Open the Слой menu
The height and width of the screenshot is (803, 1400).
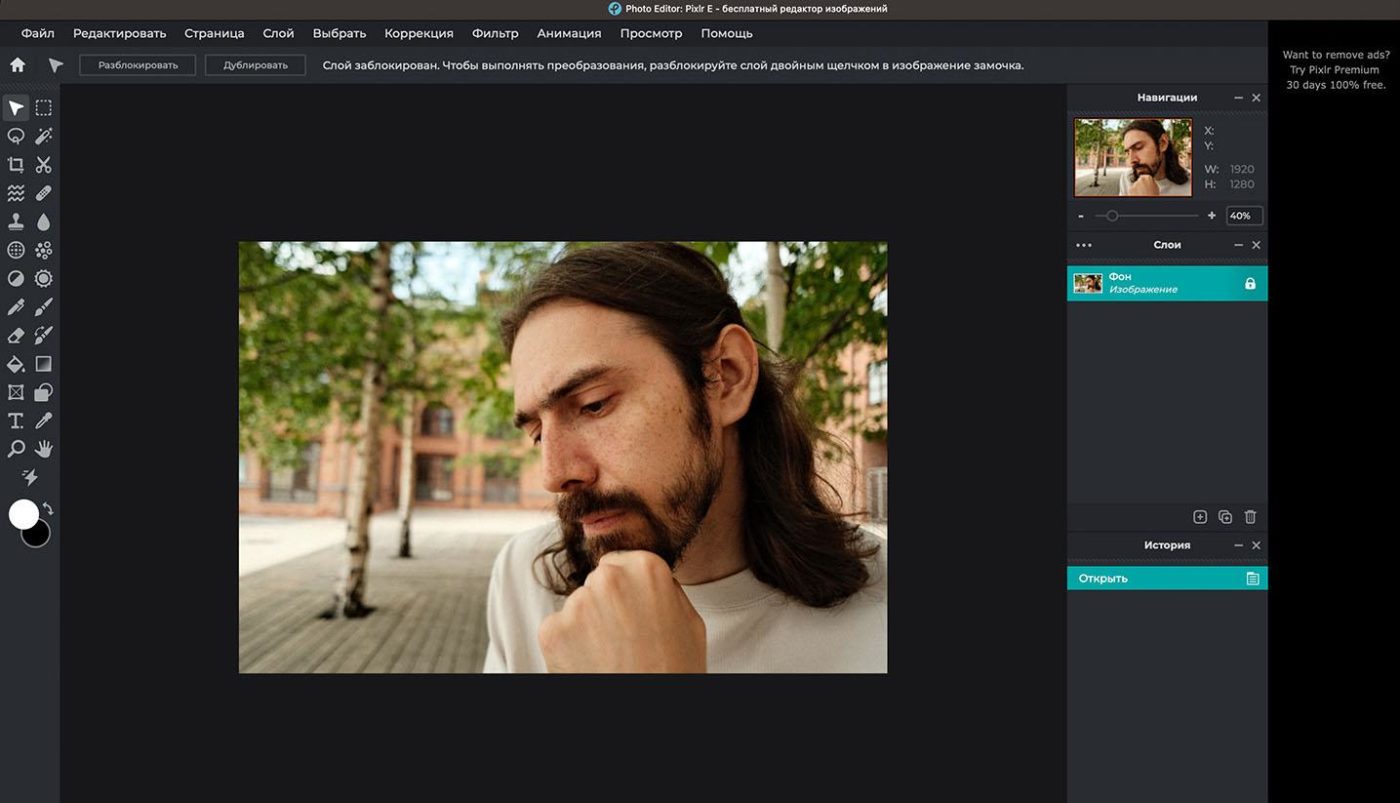(278, 33)
